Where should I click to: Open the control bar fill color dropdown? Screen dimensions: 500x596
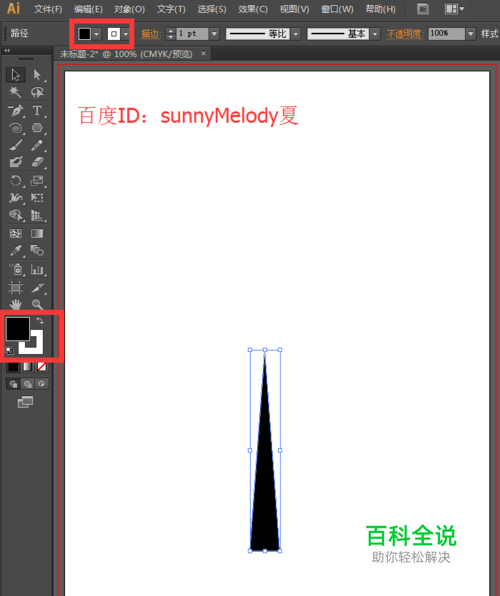click(x=97, y=34)
